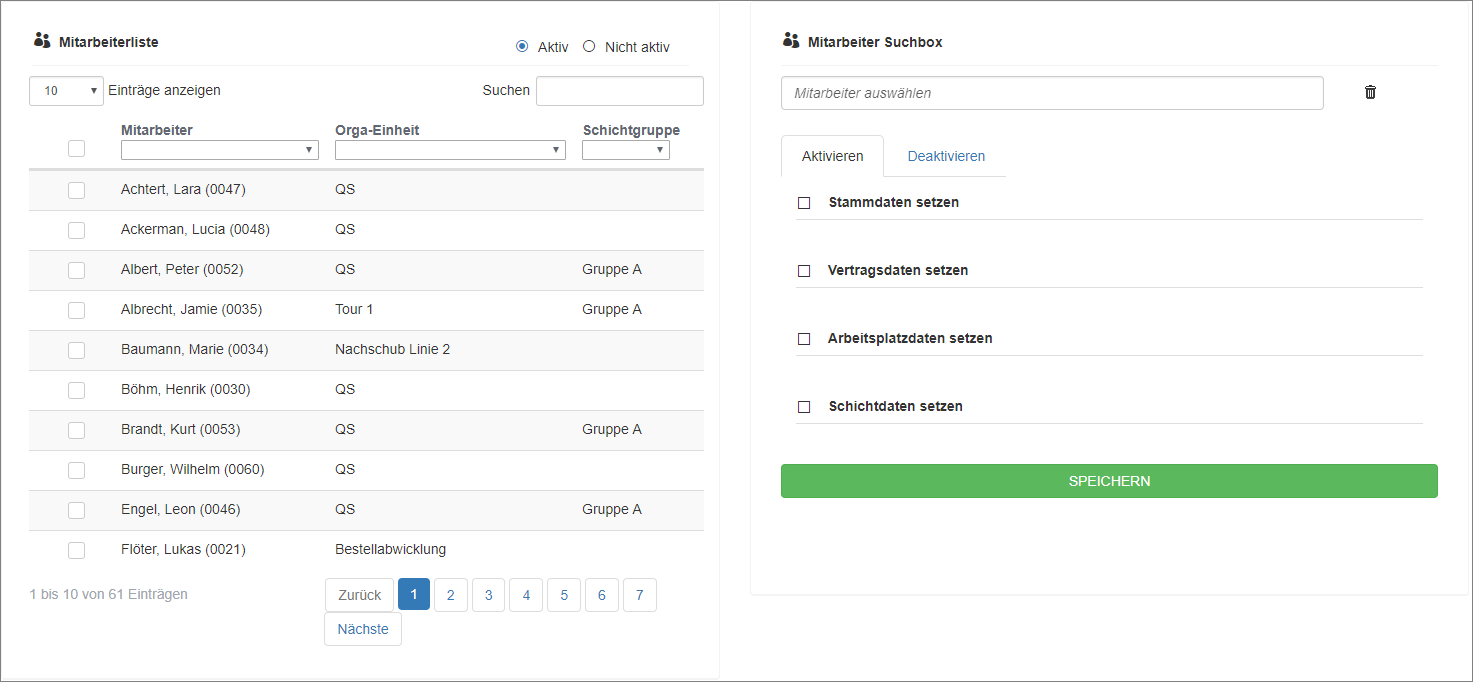Check the box for Ackerman, Lucia (0048)
Viewport: 1473px width, 682px height.
(76, 230)
